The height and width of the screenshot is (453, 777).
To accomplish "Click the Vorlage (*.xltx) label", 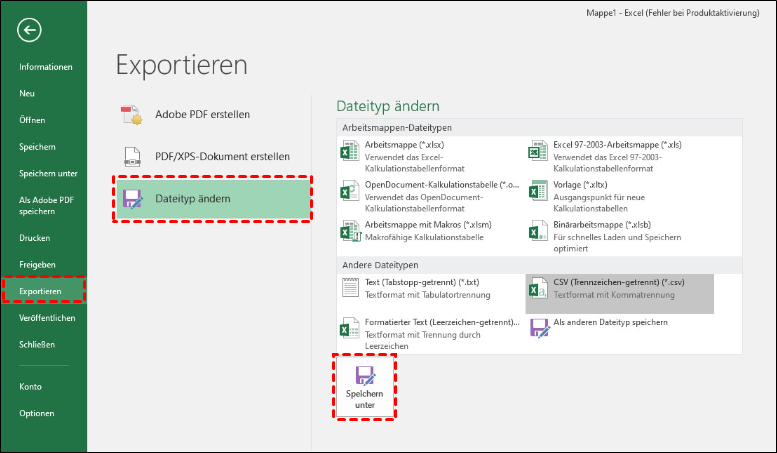I will pyautogui.click(x=580, y=185).
